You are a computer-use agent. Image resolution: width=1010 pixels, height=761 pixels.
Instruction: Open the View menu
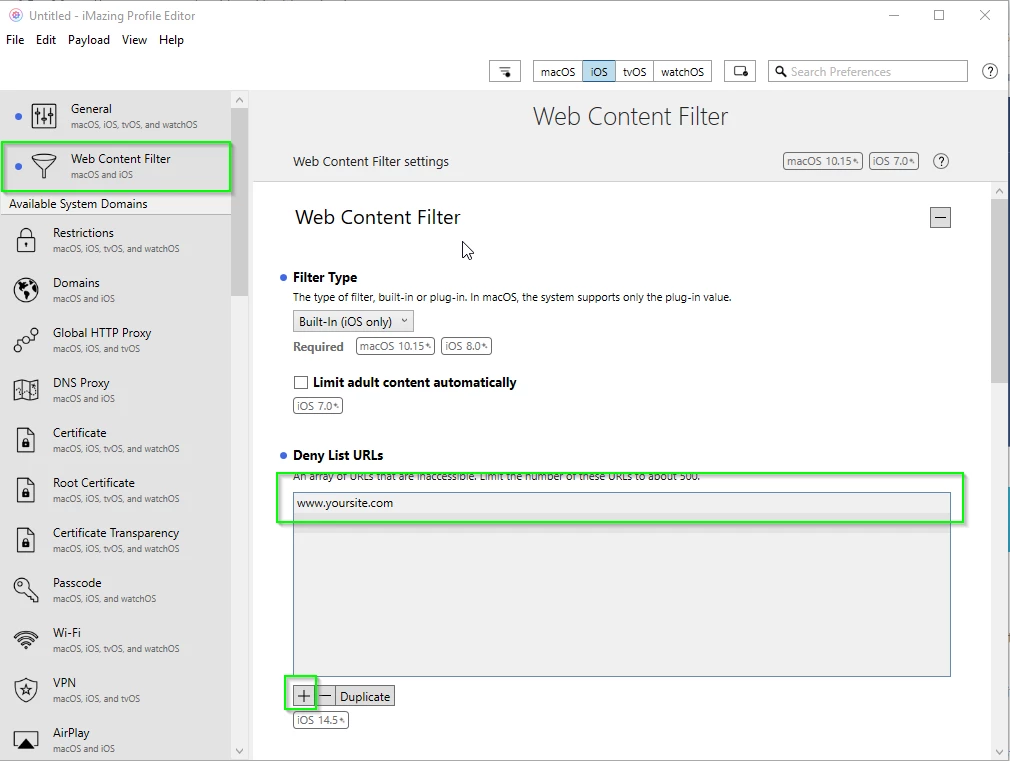click(x=134, y=40)
